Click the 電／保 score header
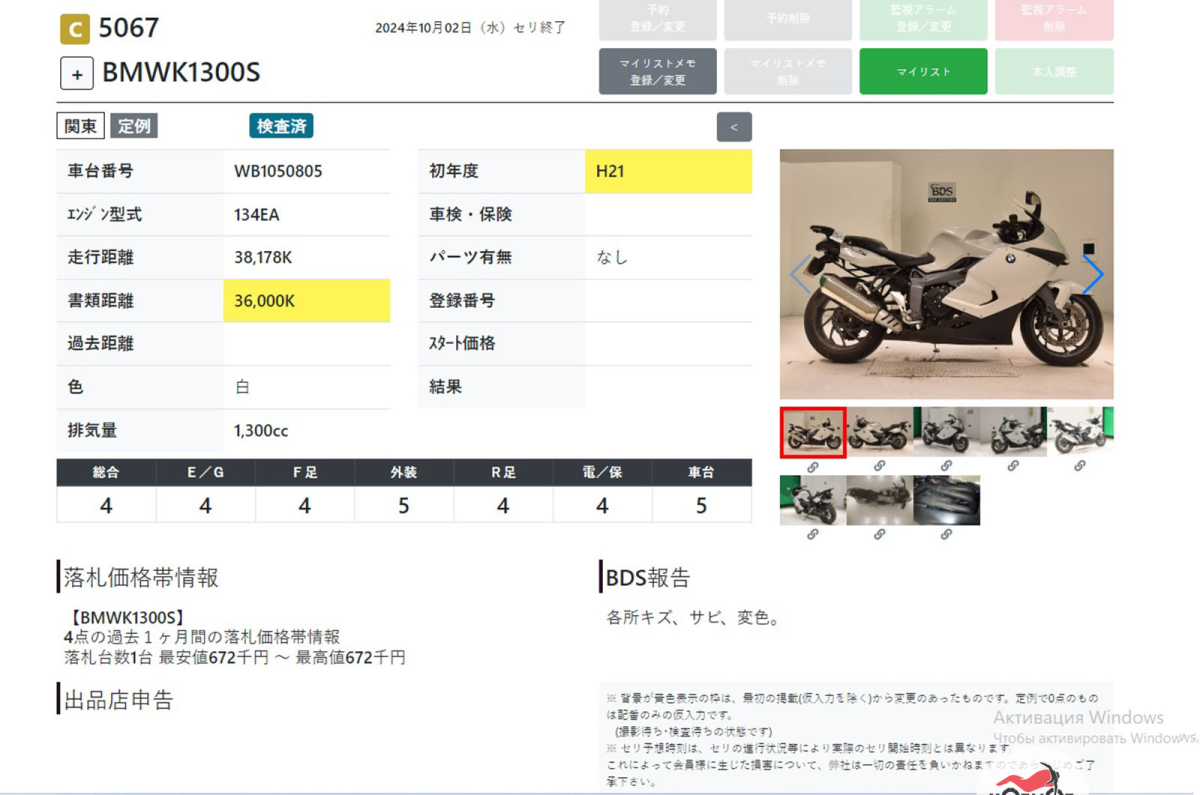1200x795 pixels. (602, 472)
